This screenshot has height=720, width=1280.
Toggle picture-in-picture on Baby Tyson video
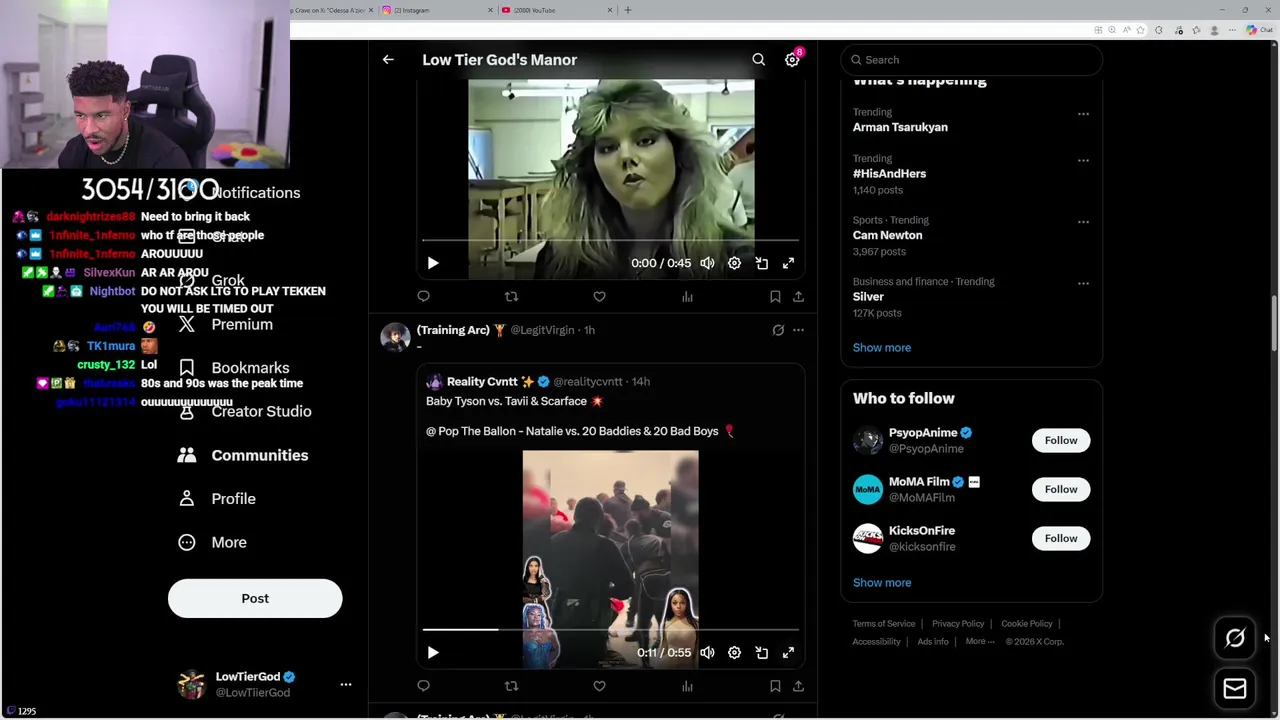coord(762,652)
